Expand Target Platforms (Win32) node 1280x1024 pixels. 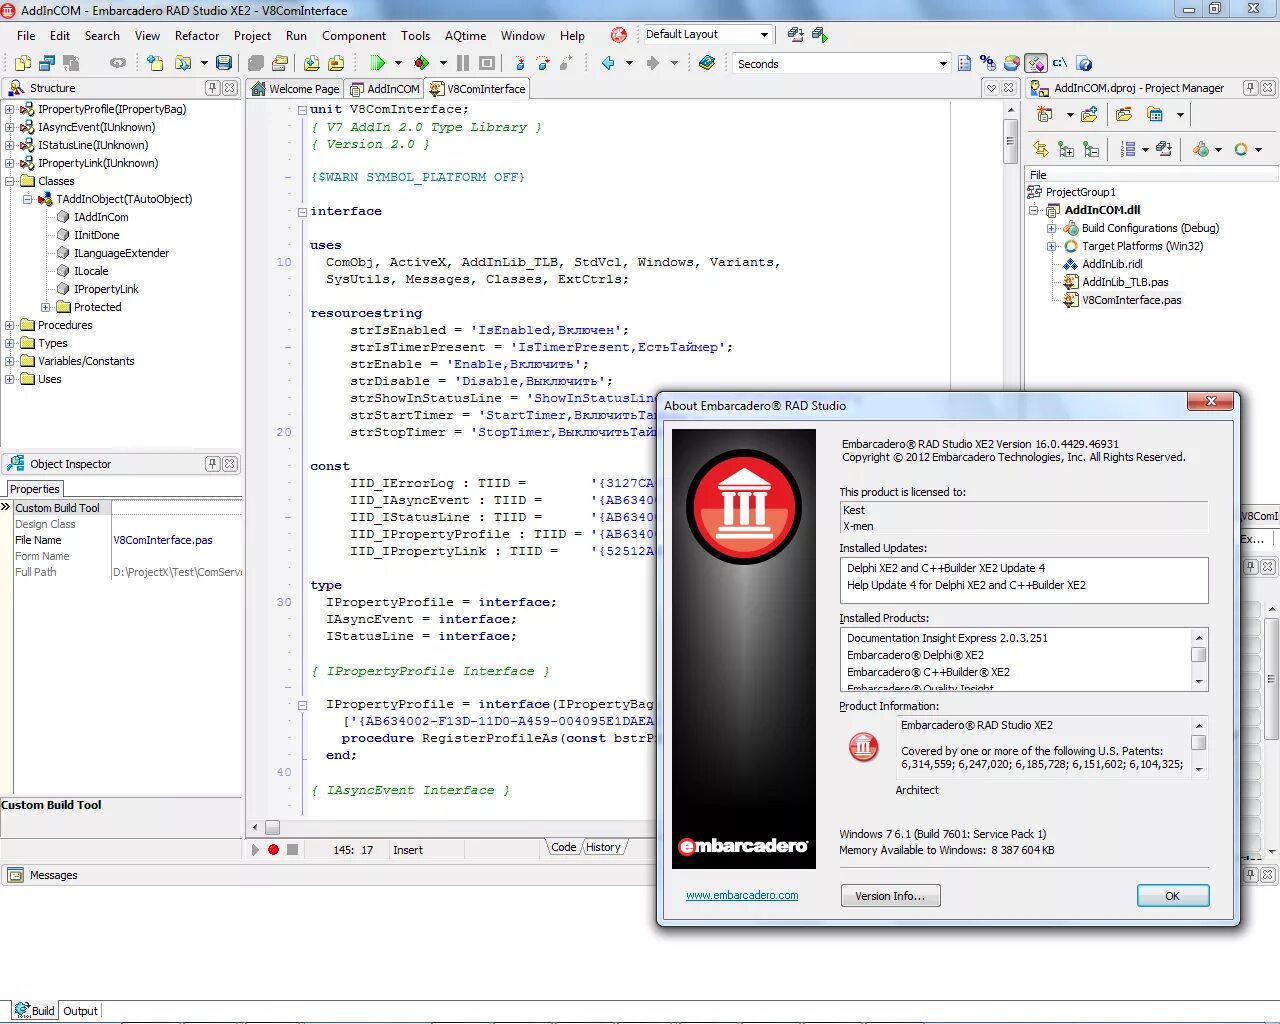point(1052,246)
